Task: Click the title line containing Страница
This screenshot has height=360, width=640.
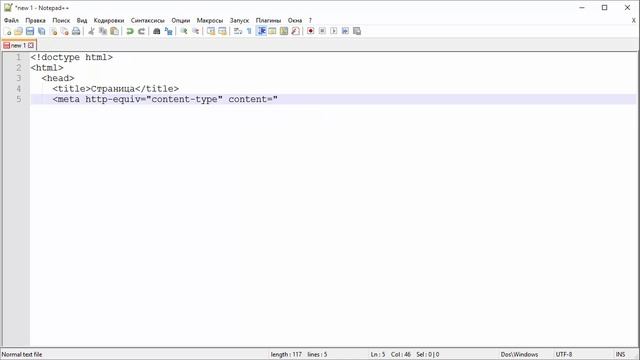Action: (116, 89)
